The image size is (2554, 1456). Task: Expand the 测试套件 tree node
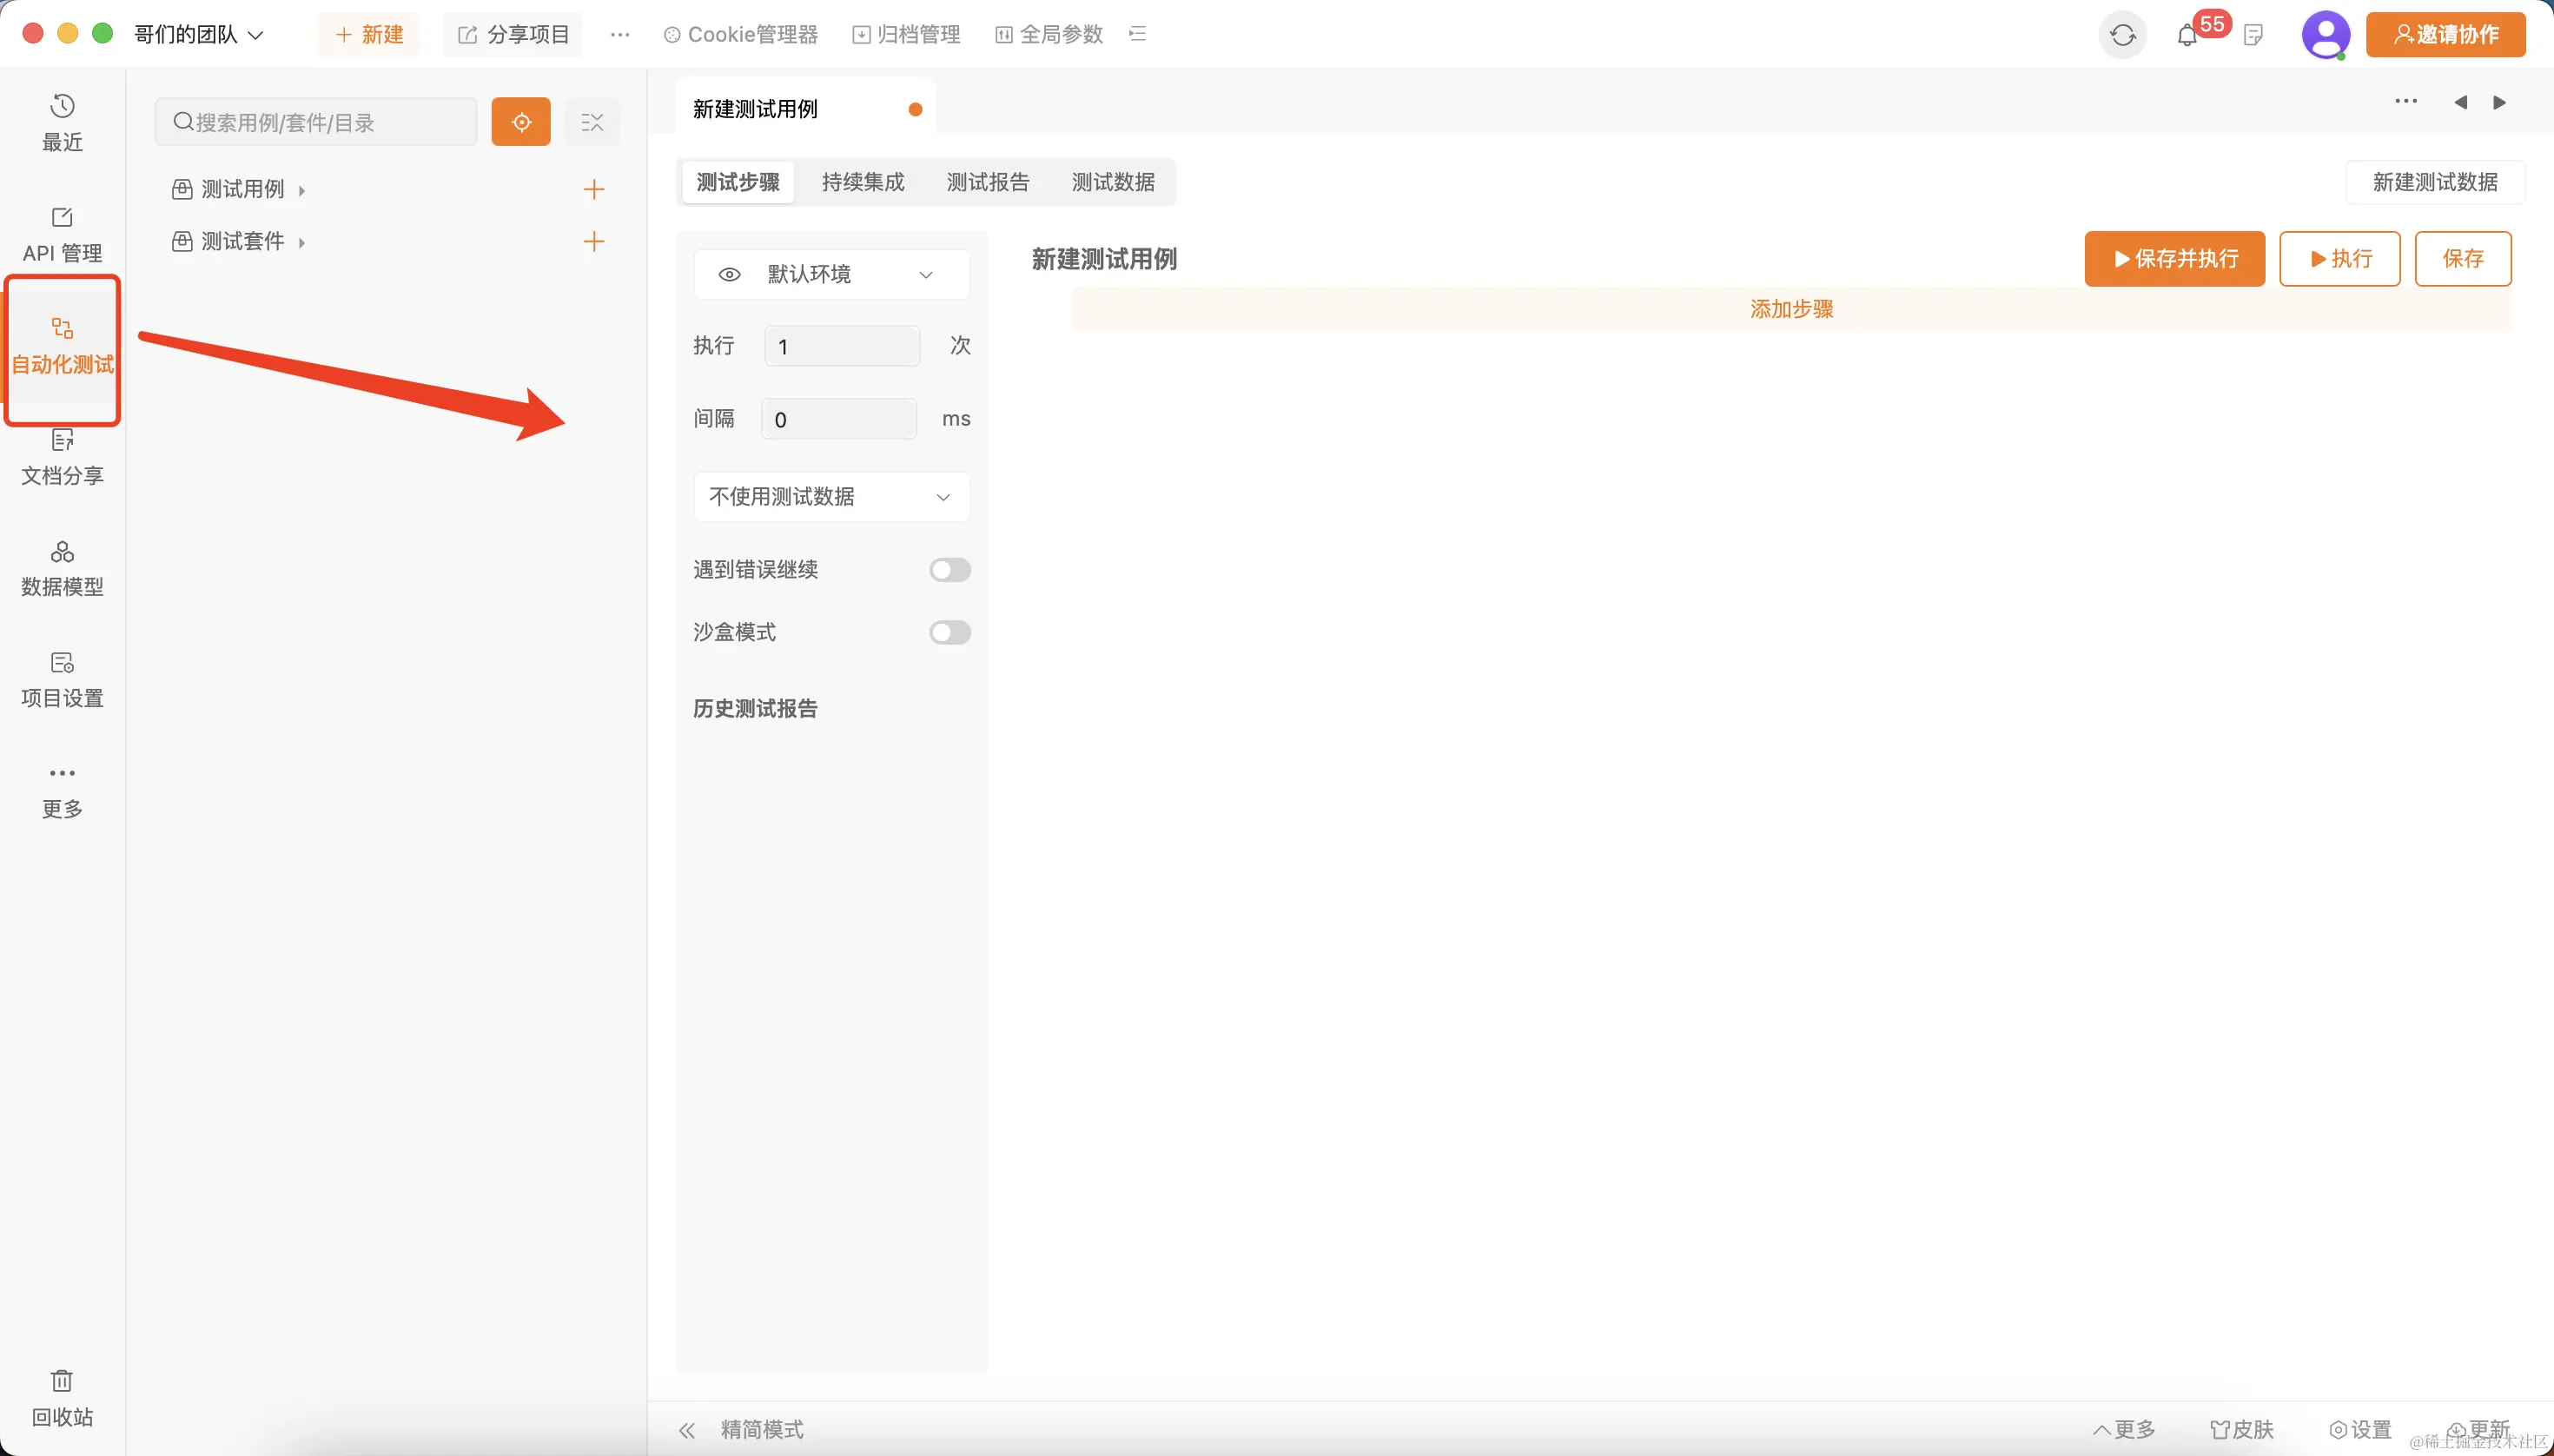[x=301, y=242]
